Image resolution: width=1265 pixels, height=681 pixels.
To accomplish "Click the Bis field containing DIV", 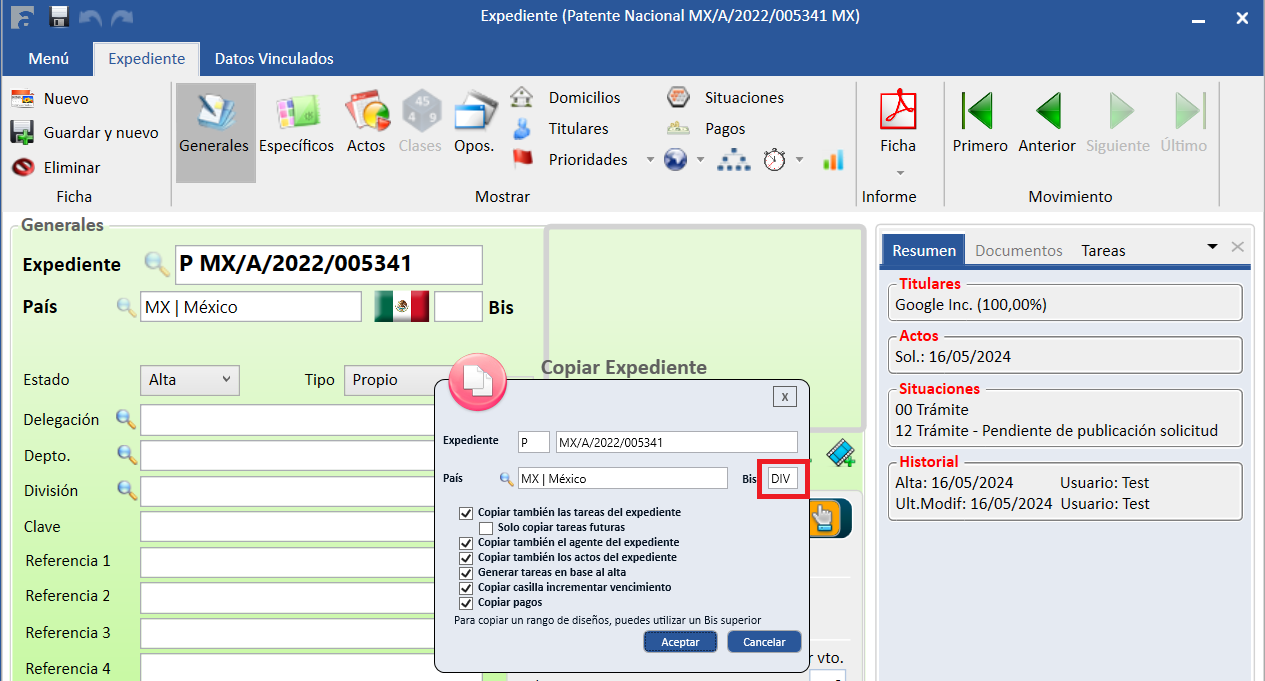I will 781,479.
